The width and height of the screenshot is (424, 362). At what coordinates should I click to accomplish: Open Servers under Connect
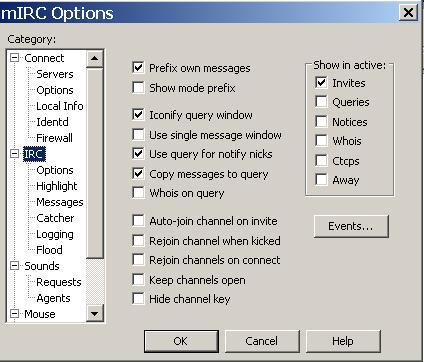[55, 74]
